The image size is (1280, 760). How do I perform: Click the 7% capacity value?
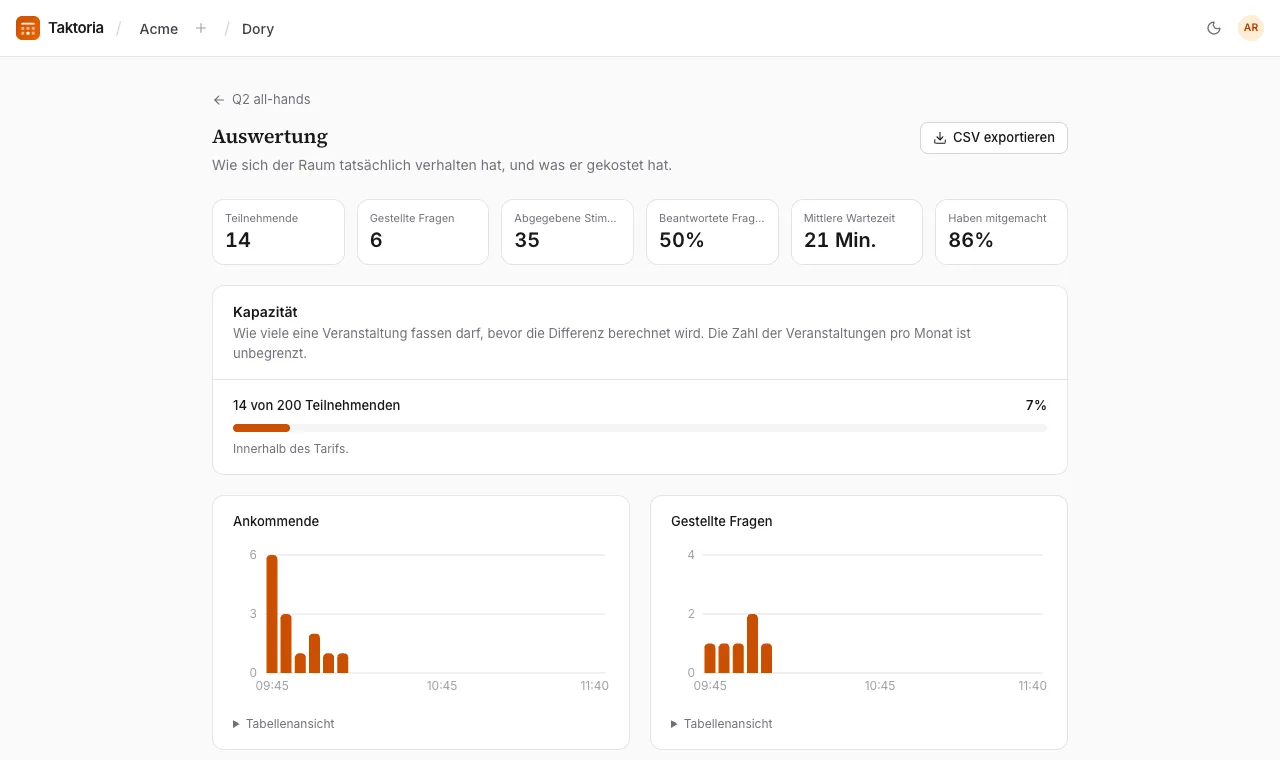pos(1036,406)
